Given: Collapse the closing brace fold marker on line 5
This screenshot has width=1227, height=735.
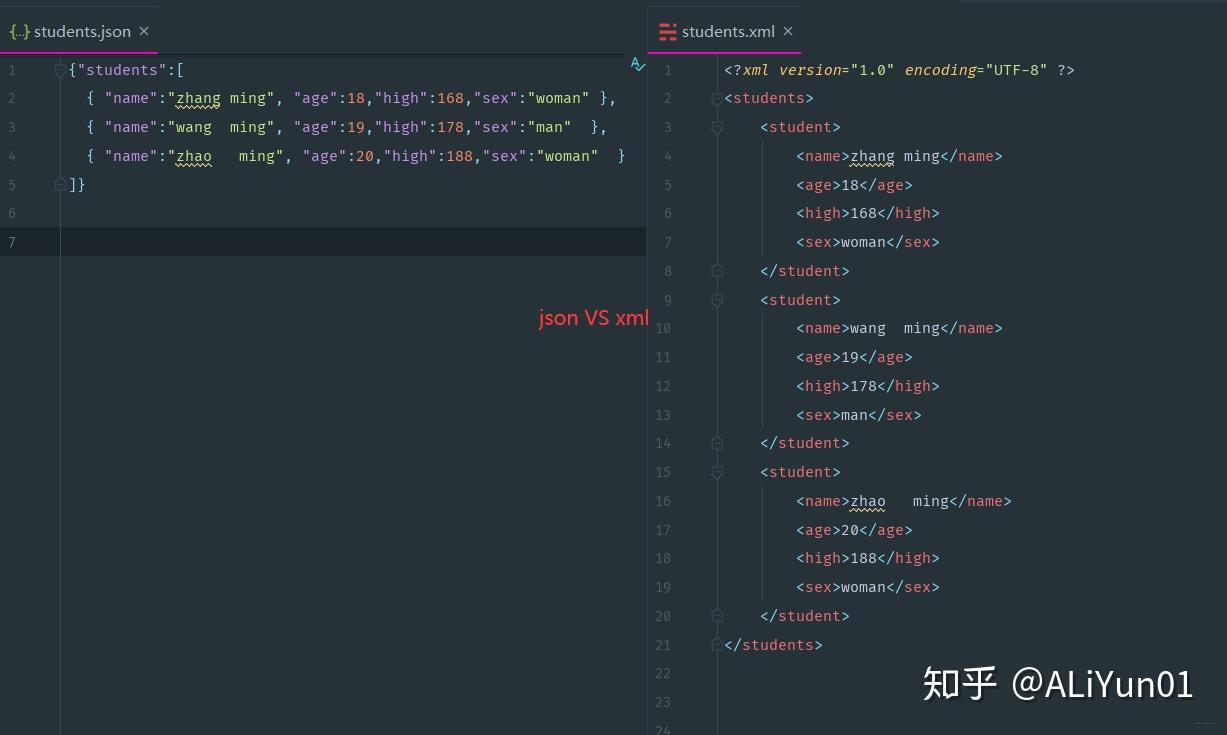Looking at the screenshot, I should point(60,185).
